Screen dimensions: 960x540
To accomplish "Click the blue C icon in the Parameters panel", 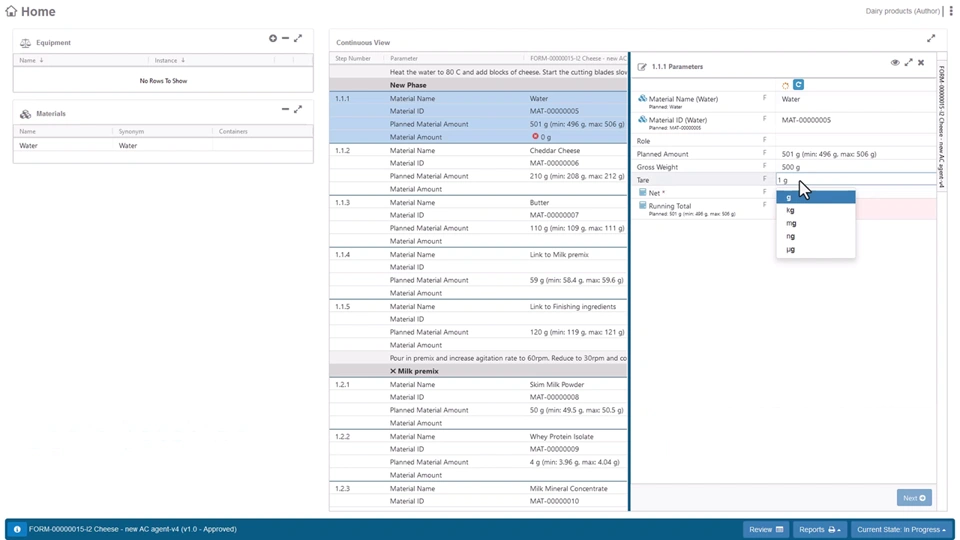I will [x=798, y=84].
